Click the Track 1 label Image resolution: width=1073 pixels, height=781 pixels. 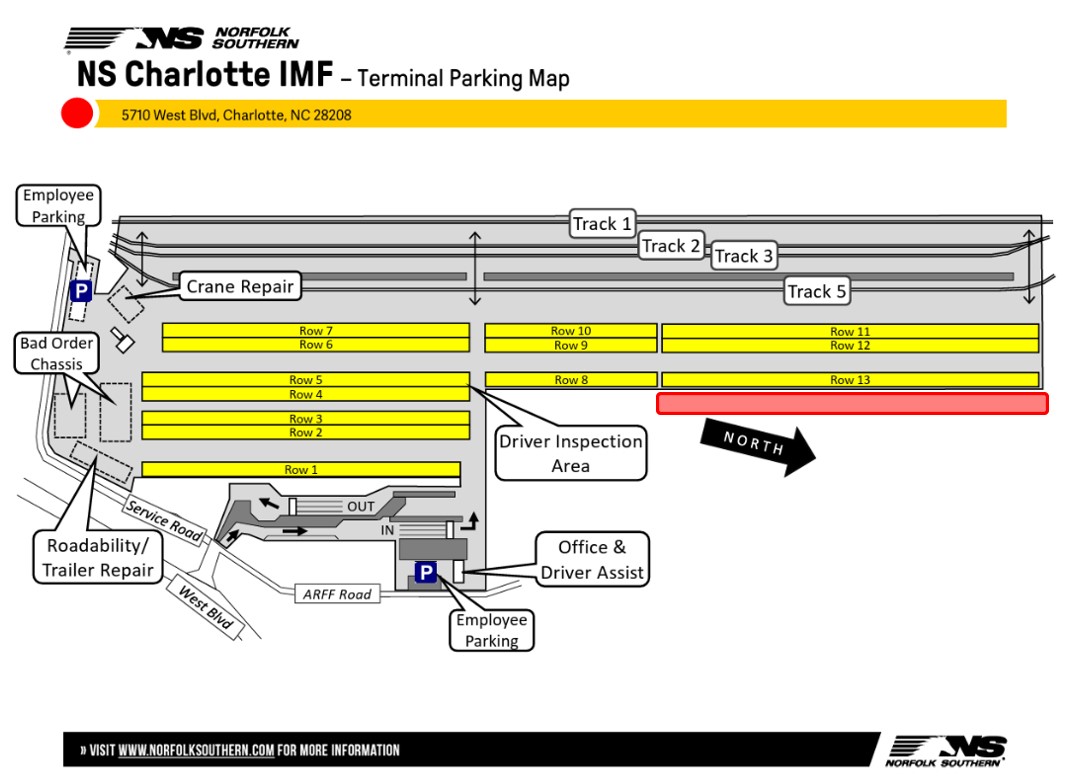coord(602,224)
